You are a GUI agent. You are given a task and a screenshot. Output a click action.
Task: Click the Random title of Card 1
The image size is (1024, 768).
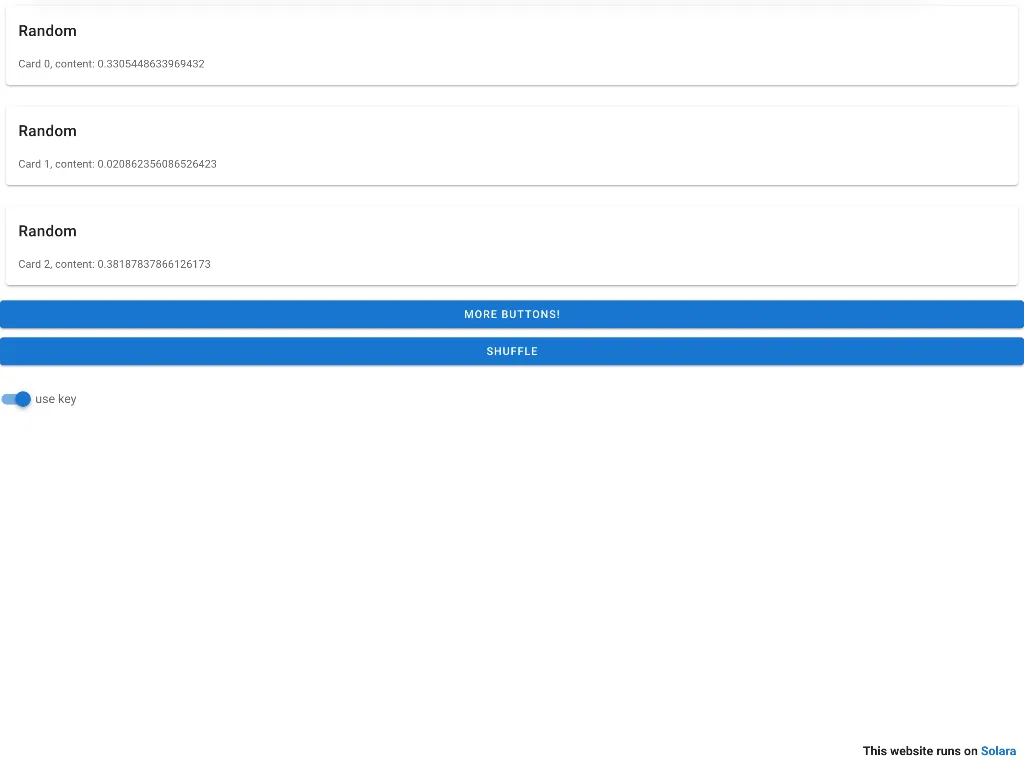click(x=47, y=131)
